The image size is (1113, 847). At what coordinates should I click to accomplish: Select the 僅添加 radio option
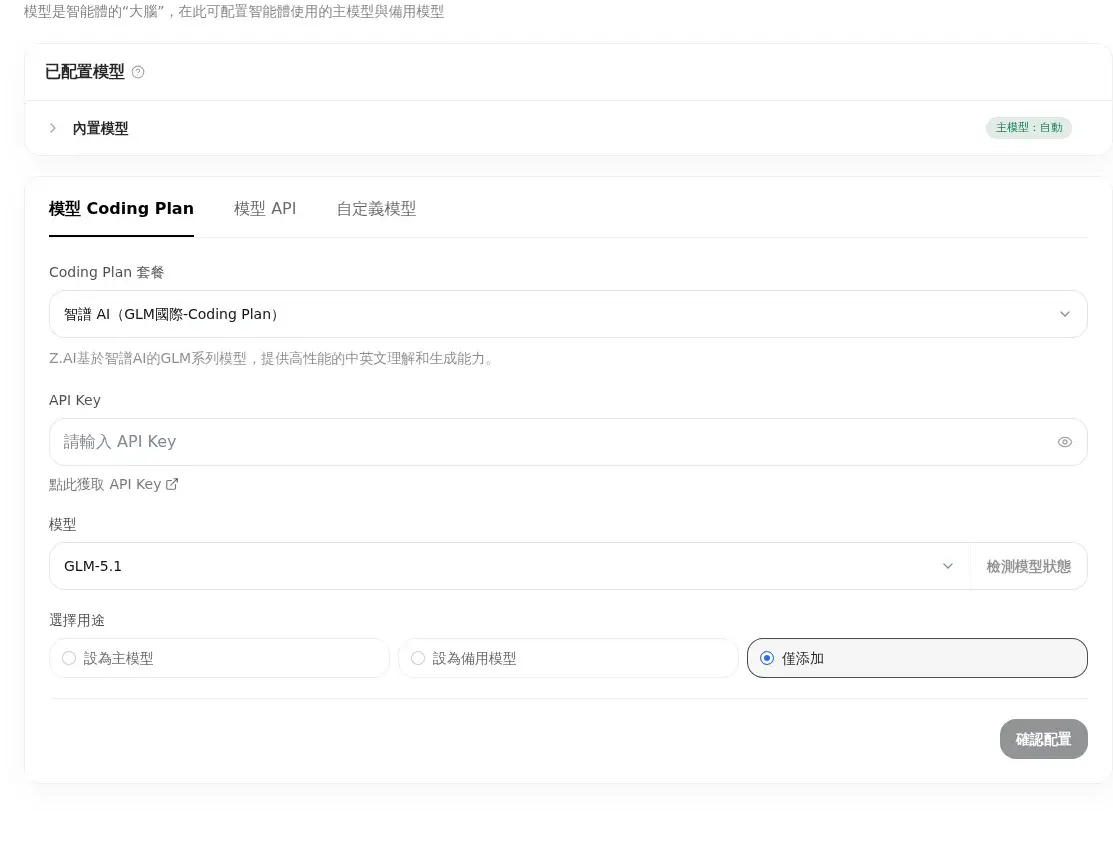(917, 658)
